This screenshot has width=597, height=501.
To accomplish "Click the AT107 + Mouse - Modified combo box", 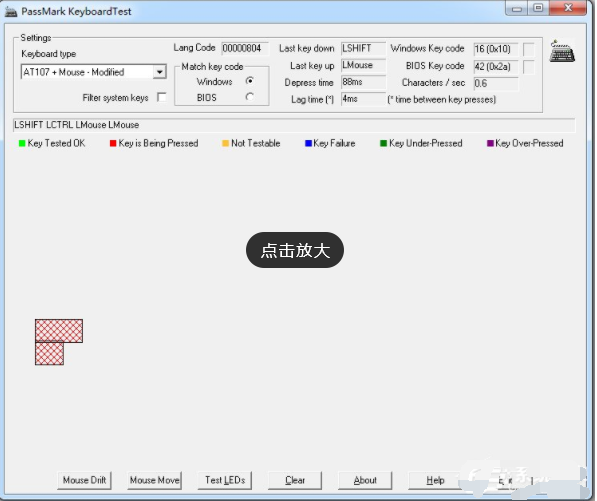I will (94, 72).
